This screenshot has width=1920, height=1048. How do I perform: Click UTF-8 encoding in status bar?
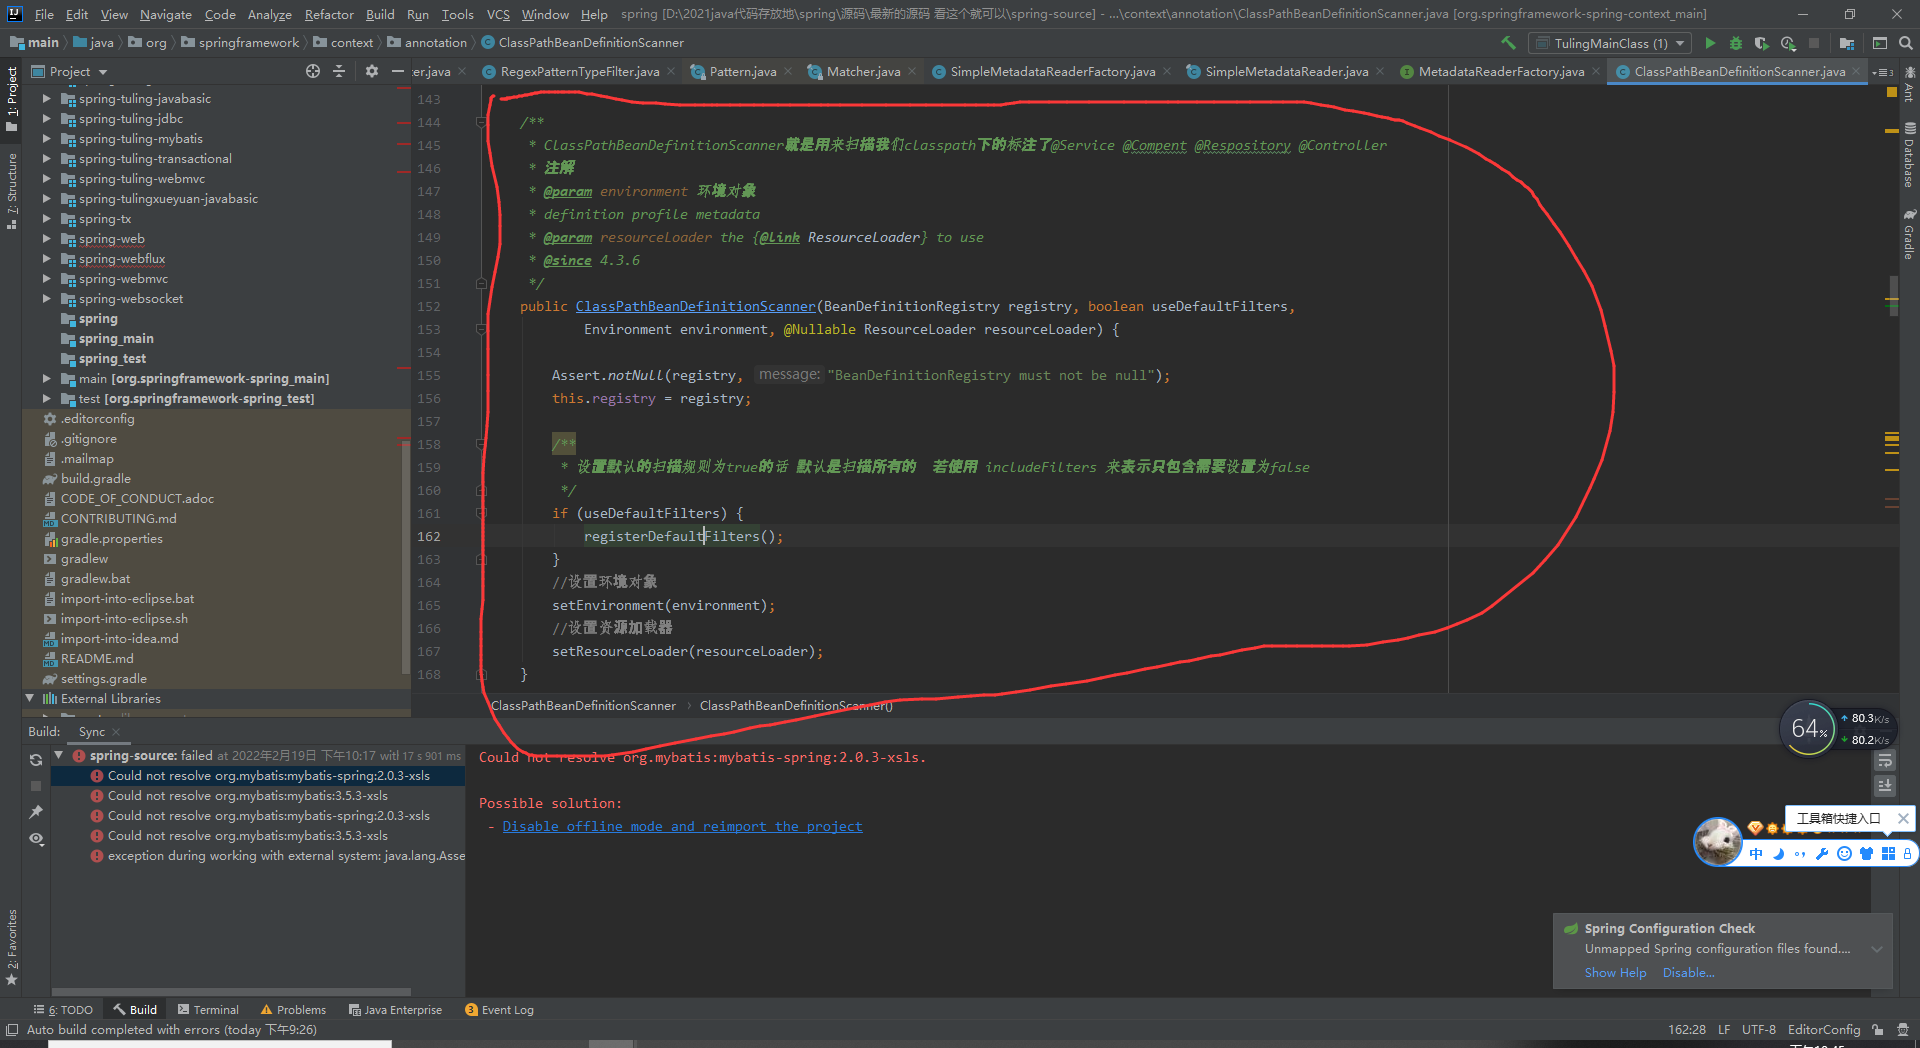(1758, 1029)
